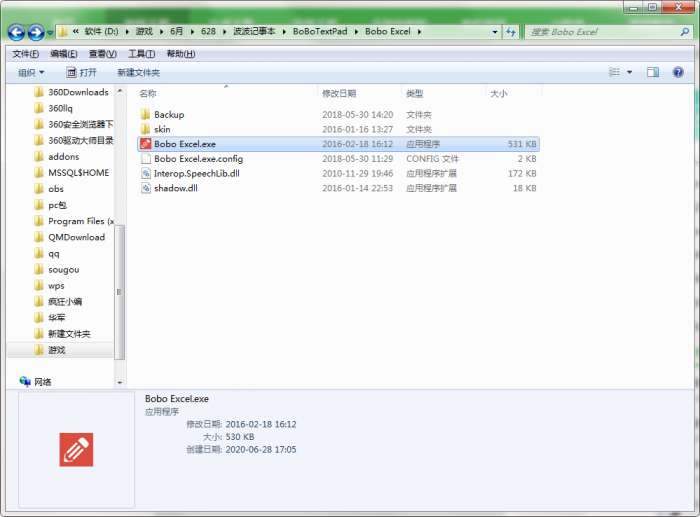The height and width of the screenshot is (517, 700).
Task: Select the QMDownload folder
Action: tap(70, 237)
